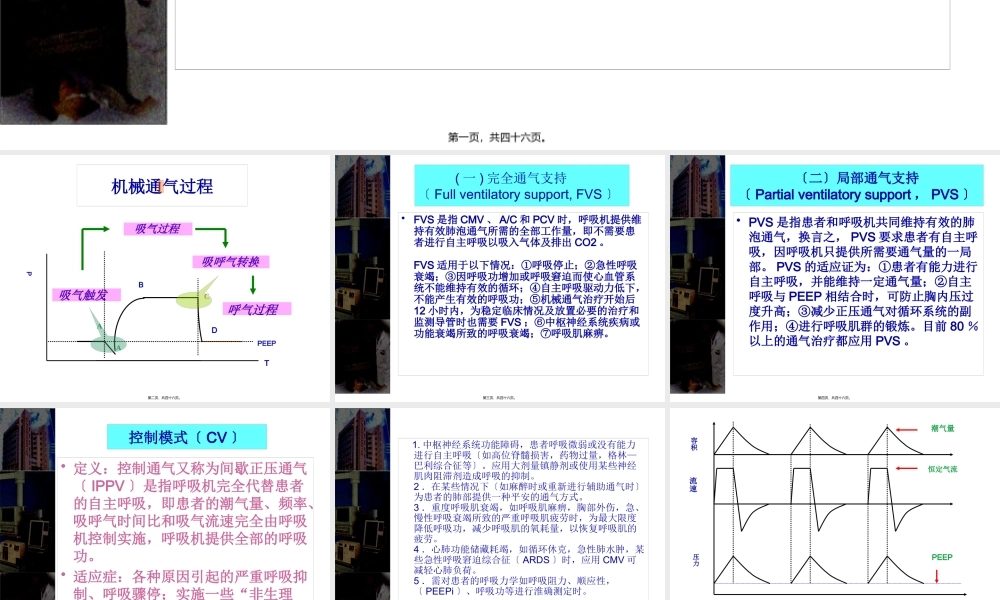Select the 吸气触发 pink label
Image resolution: width=1000 pixels, height=600 pixels.
(85, 295)
